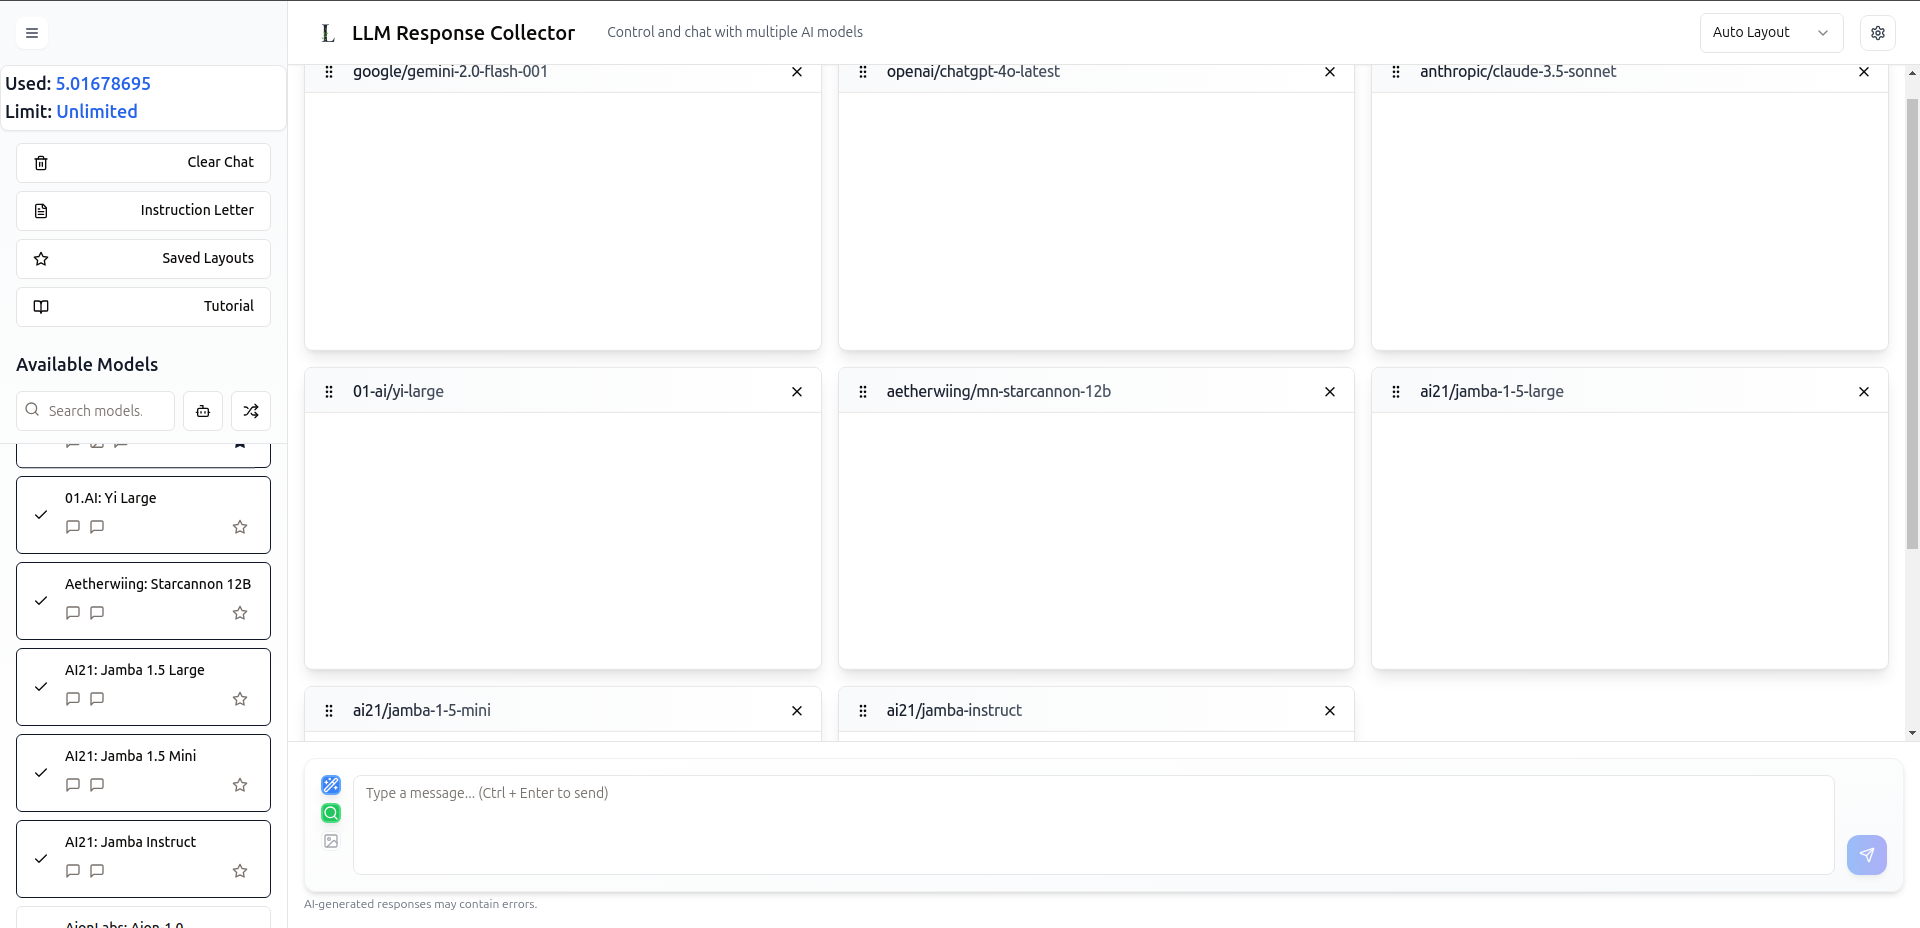Click the scrollbar down arrow of chat panels
This screenshot has width=1920, height=928.
click(1912, 733)
